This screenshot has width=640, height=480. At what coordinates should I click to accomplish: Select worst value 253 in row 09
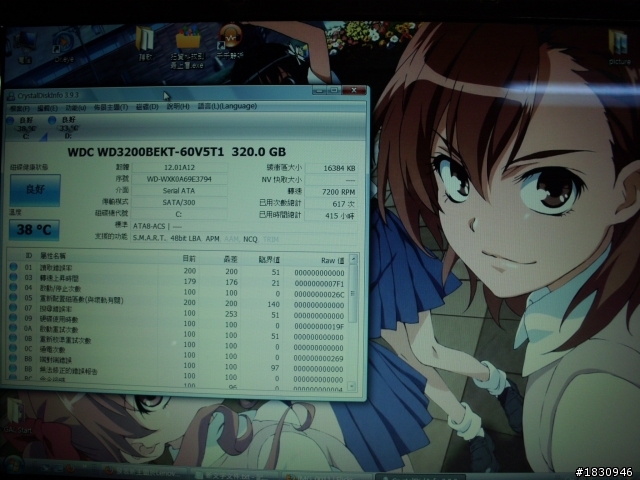[231, 314]
